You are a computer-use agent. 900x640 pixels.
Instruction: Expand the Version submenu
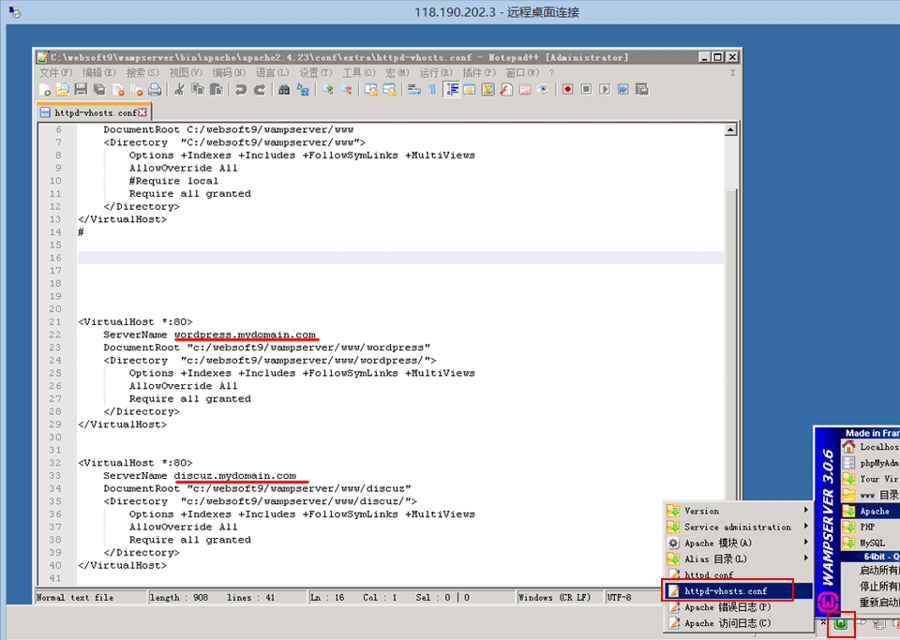click(738, 511)
